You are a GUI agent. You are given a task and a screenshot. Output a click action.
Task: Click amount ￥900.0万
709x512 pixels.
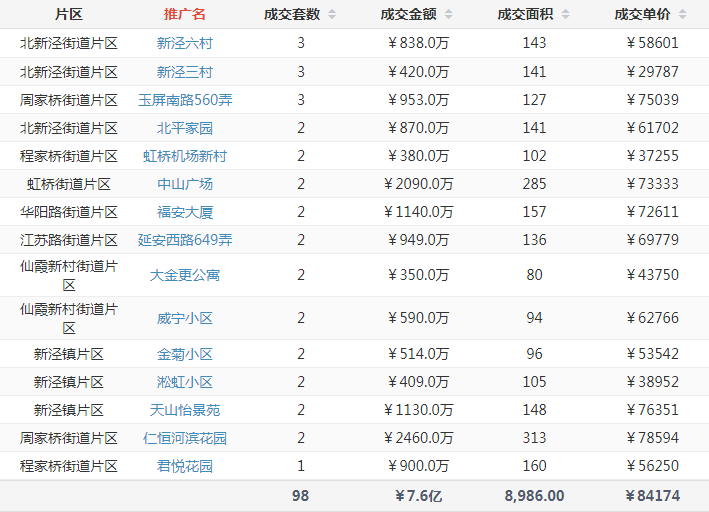[418, 466]
